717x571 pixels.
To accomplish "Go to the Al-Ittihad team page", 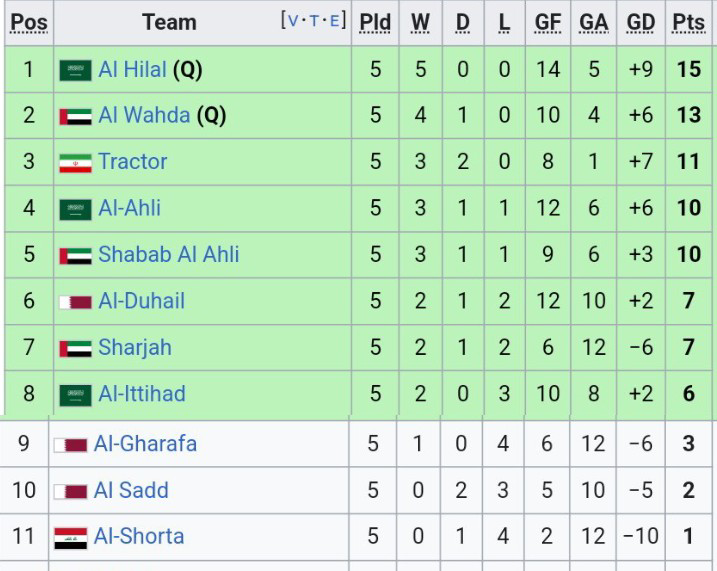I will [x=141, y=393].
